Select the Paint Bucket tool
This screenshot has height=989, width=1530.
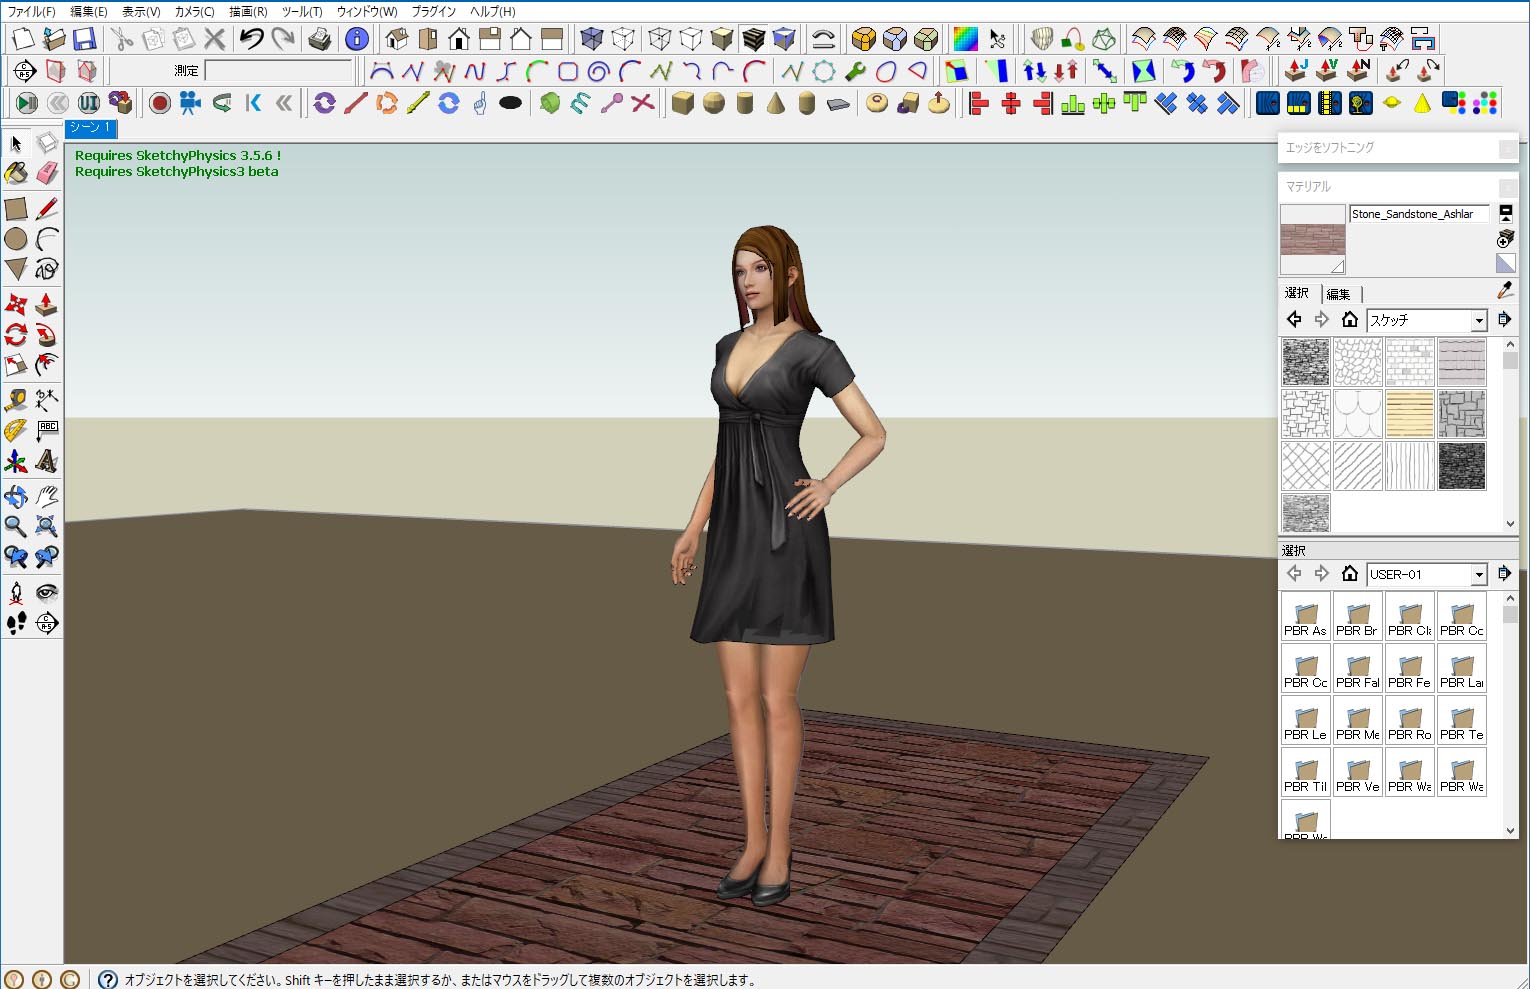click(x=16, y=174)
